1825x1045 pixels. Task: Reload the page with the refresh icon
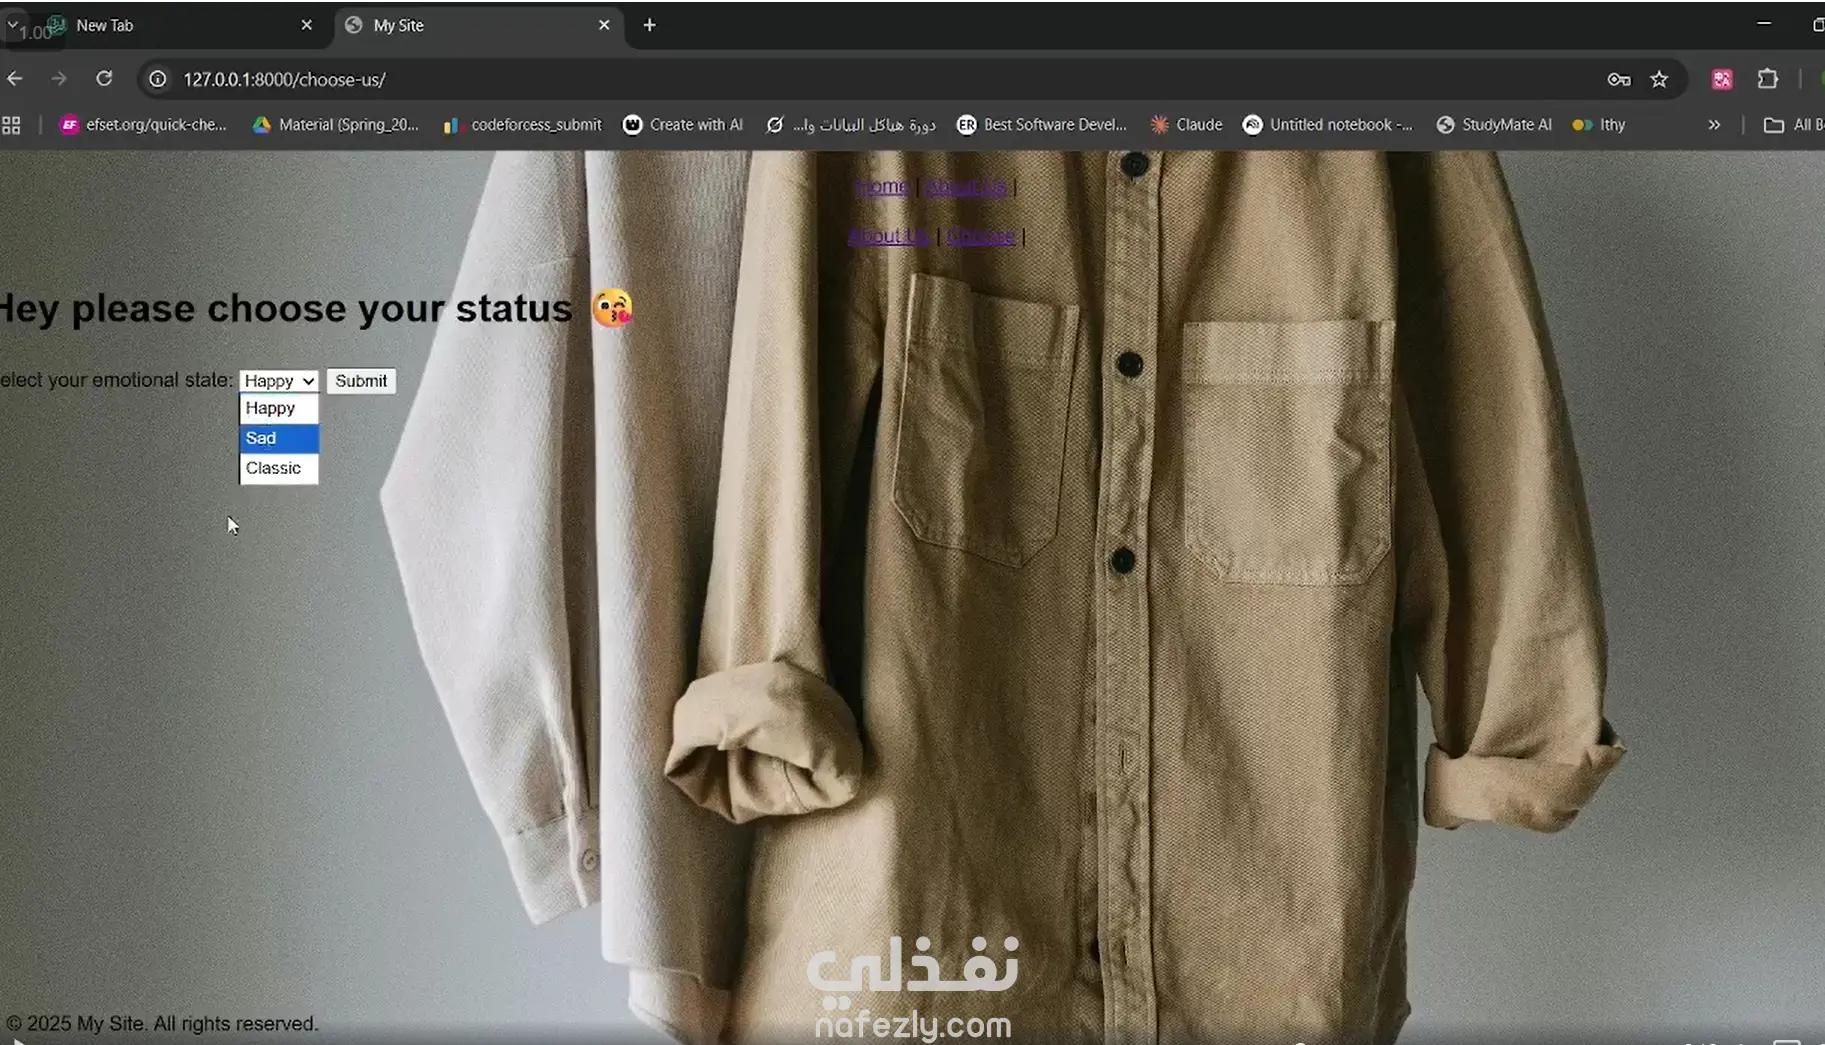[104, 79]
